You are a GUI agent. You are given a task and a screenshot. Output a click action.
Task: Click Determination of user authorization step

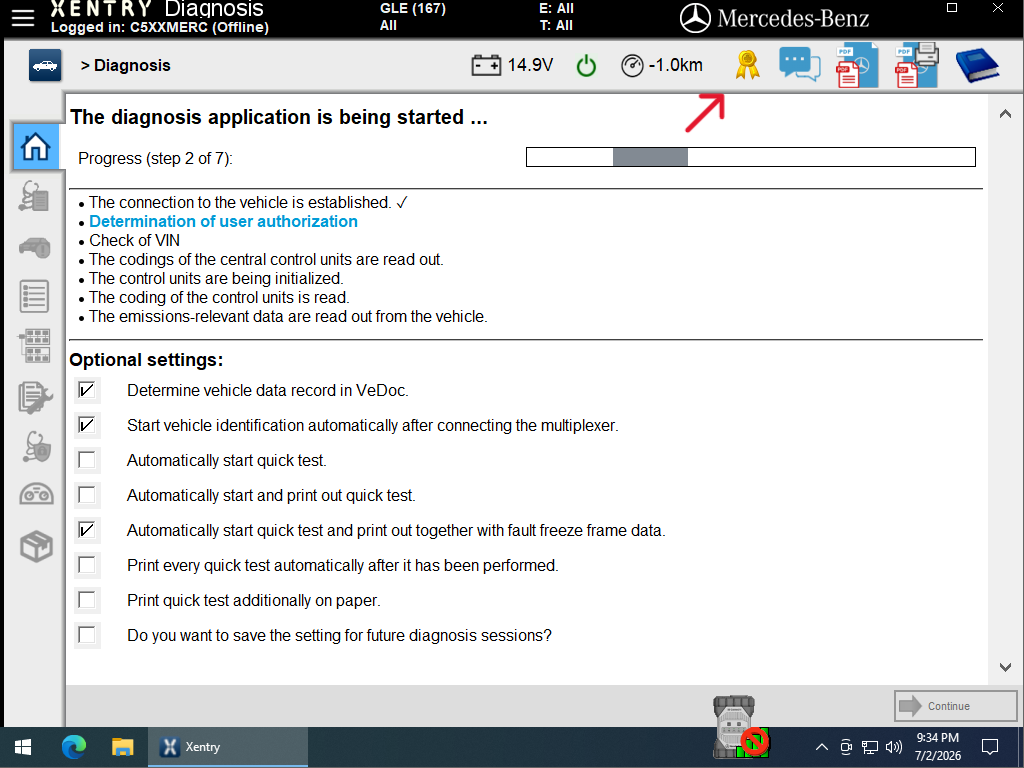(223, 221)
